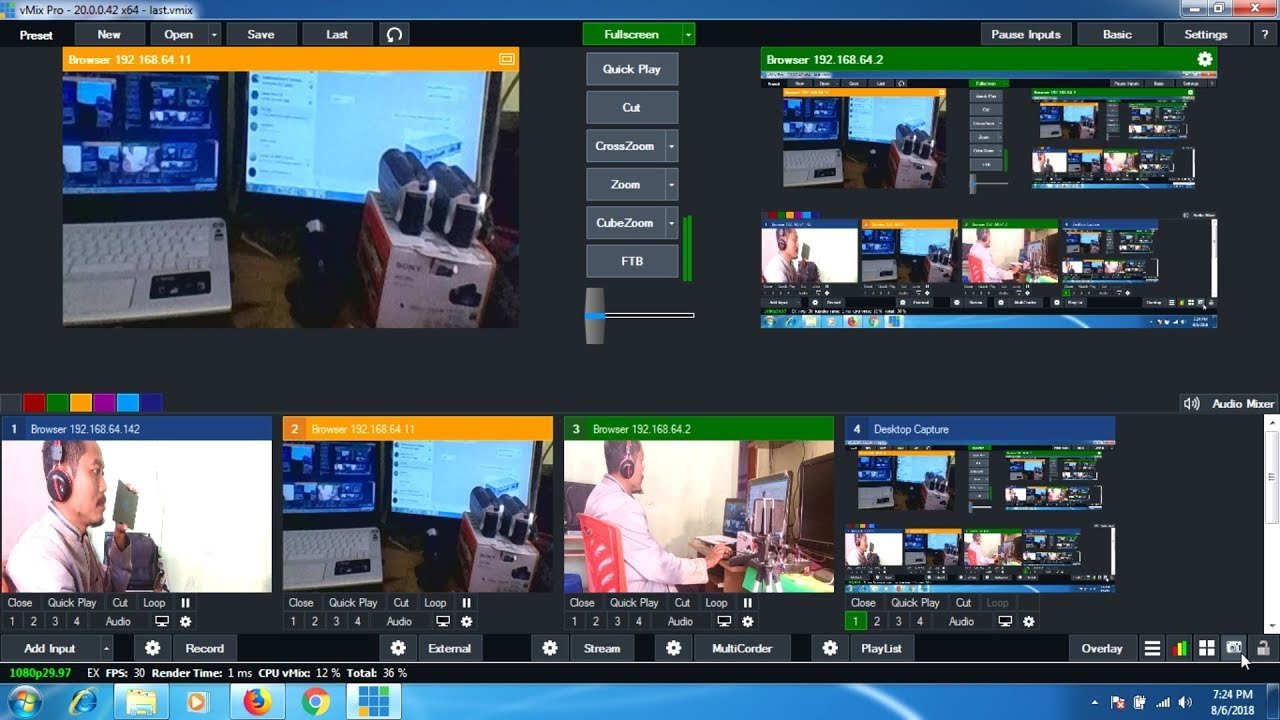This screenshot has width=1280, height=720.
Task: Open Chrome from the taskbar
Action: click(316, 702)
